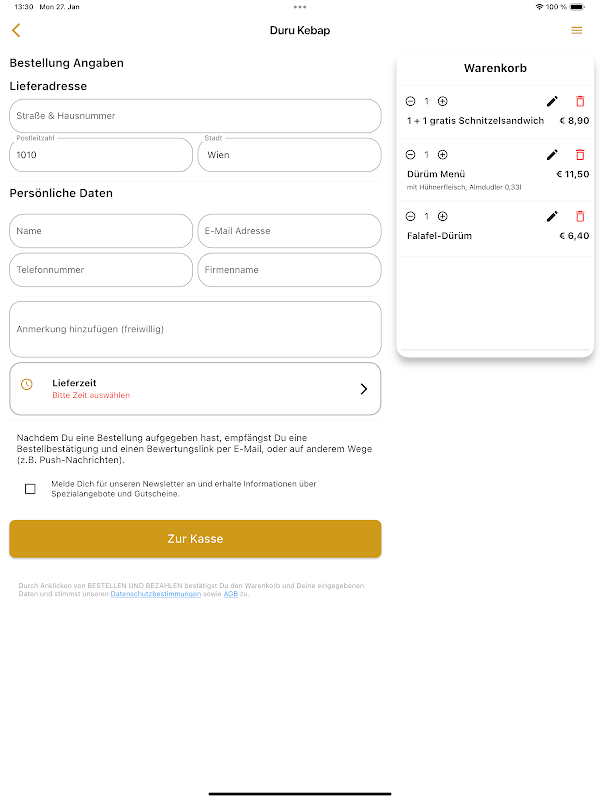Tap the back arrow icon
Viewport: 600px width, 800px height.
click(16, 31)
